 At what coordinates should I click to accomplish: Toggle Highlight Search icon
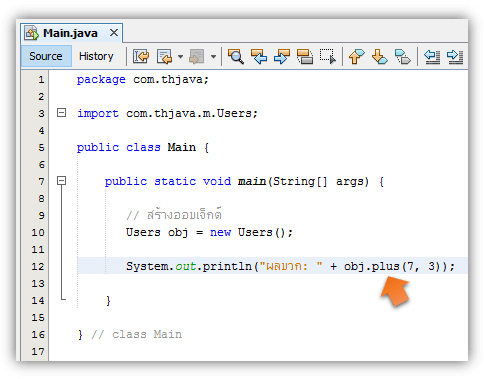(x=305, y=56)
